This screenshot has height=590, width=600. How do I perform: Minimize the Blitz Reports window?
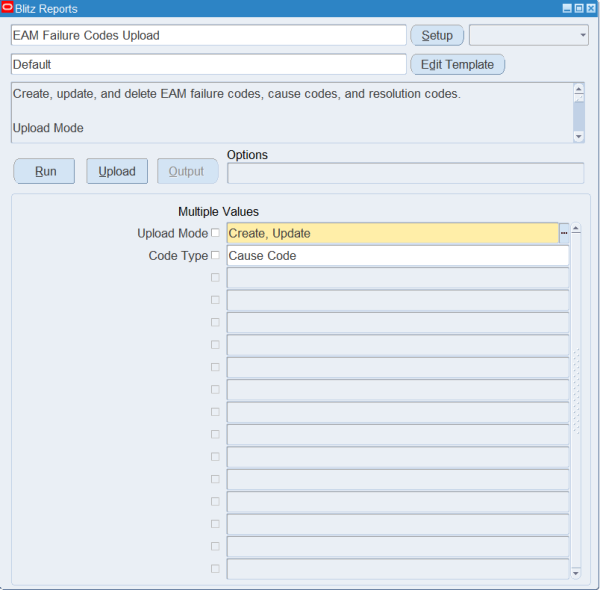click(567, 8)
